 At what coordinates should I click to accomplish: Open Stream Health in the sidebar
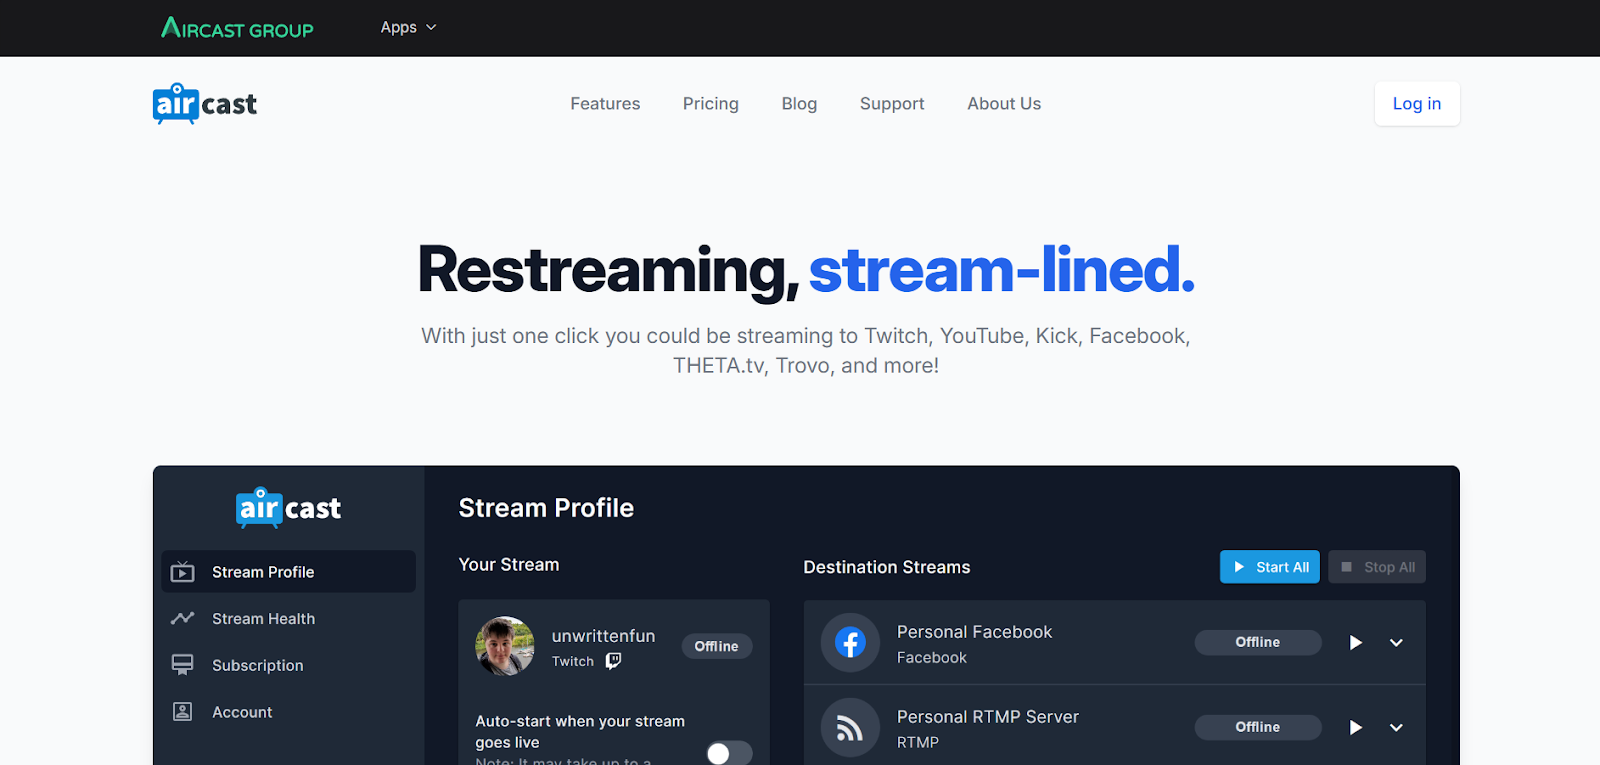point(288,619)
